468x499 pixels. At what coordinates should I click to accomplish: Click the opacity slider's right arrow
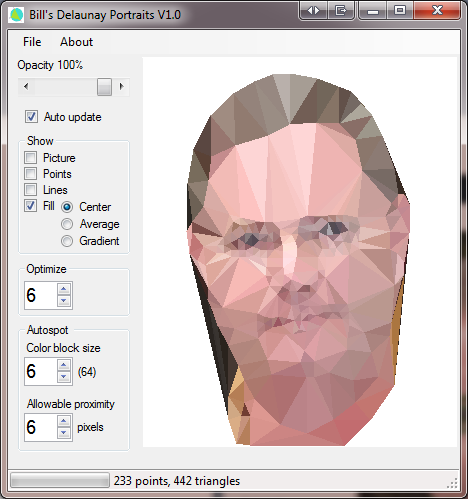coord(121,87)
